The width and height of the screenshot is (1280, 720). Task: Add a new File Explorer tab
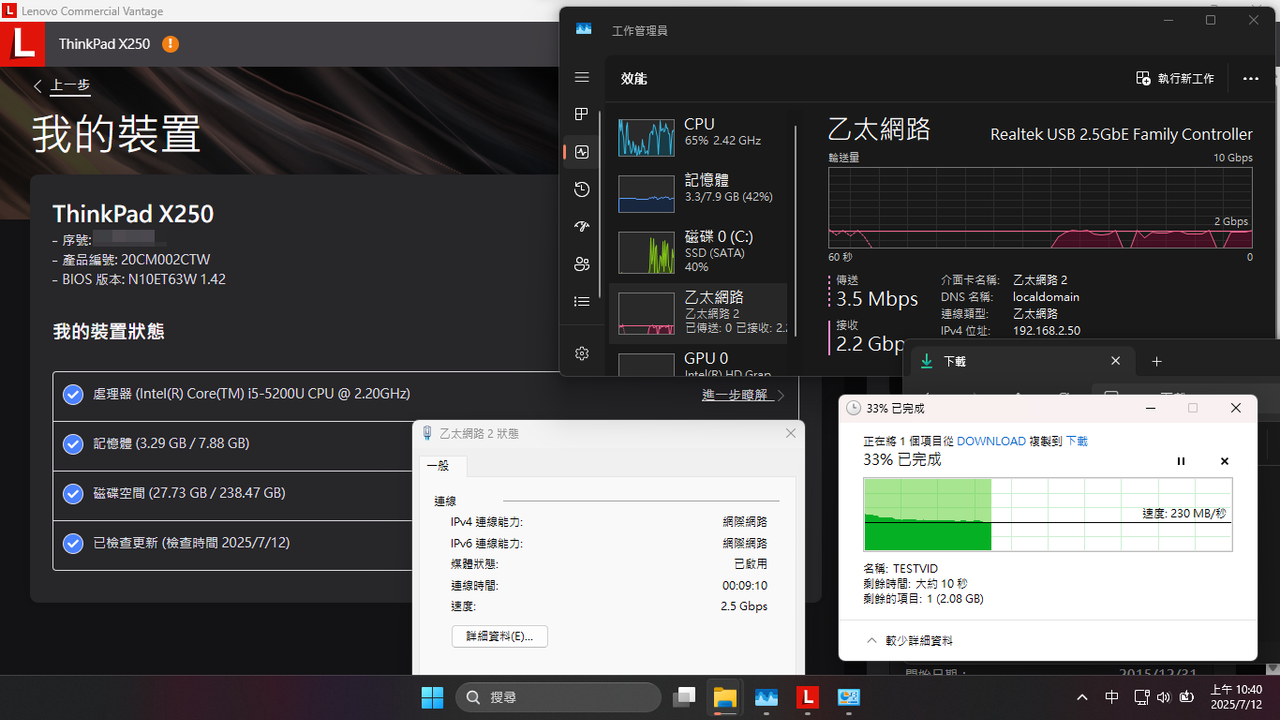click(x=1157, y=361)
